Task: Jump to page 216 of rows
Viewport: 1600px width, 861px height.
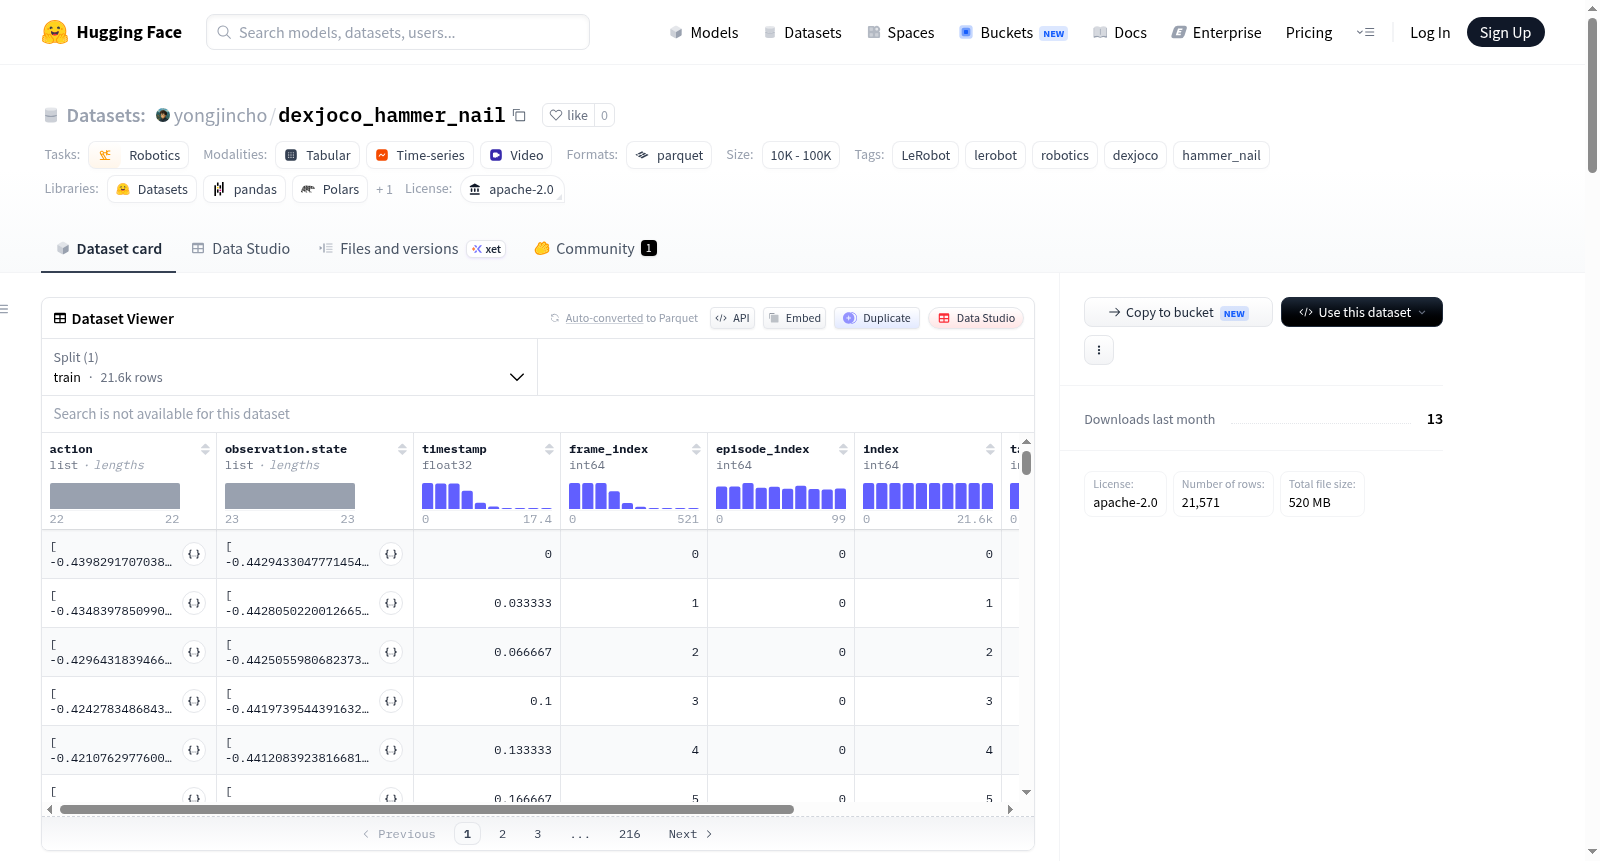Action: pos(630,834)
